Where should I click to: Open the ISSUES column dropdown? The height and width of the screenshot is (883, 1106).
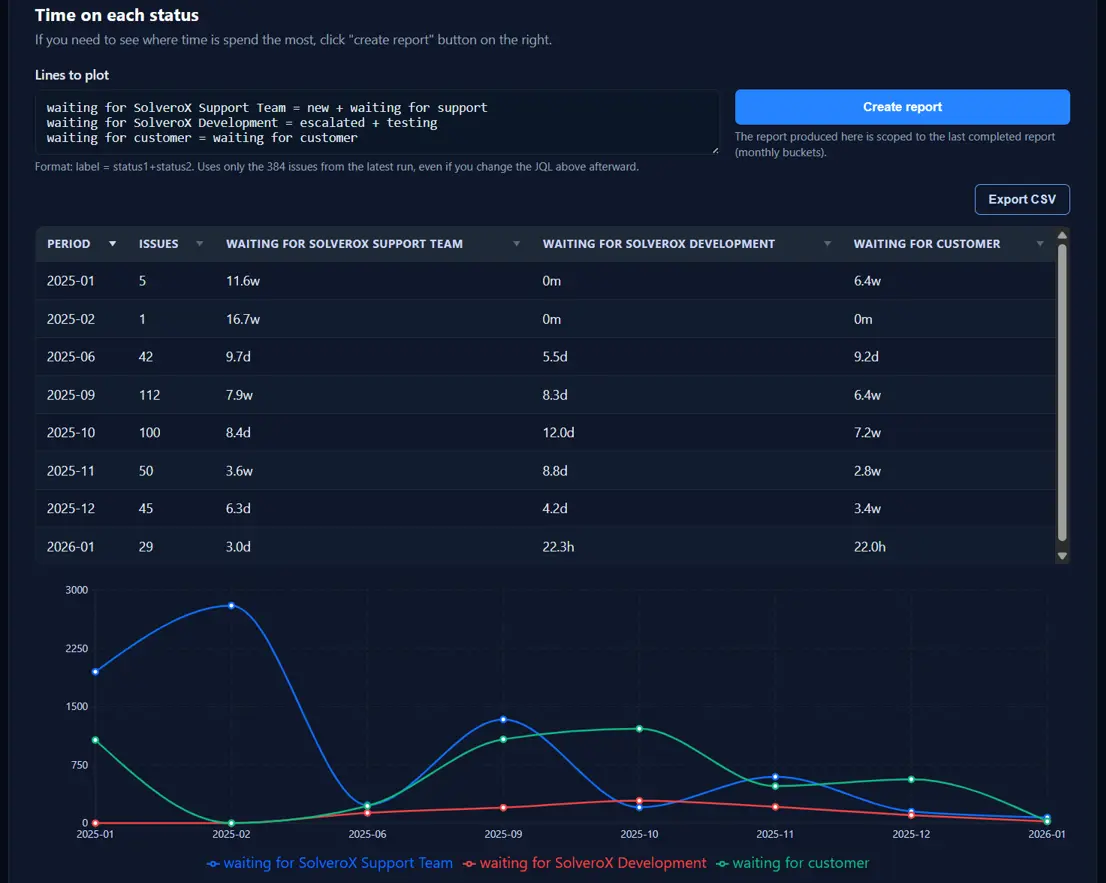(199, 243)
